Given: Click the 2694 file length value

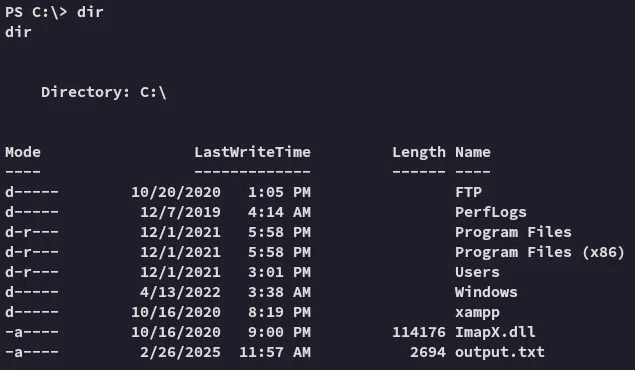Looking at the screenshot, I should [428, 352].
